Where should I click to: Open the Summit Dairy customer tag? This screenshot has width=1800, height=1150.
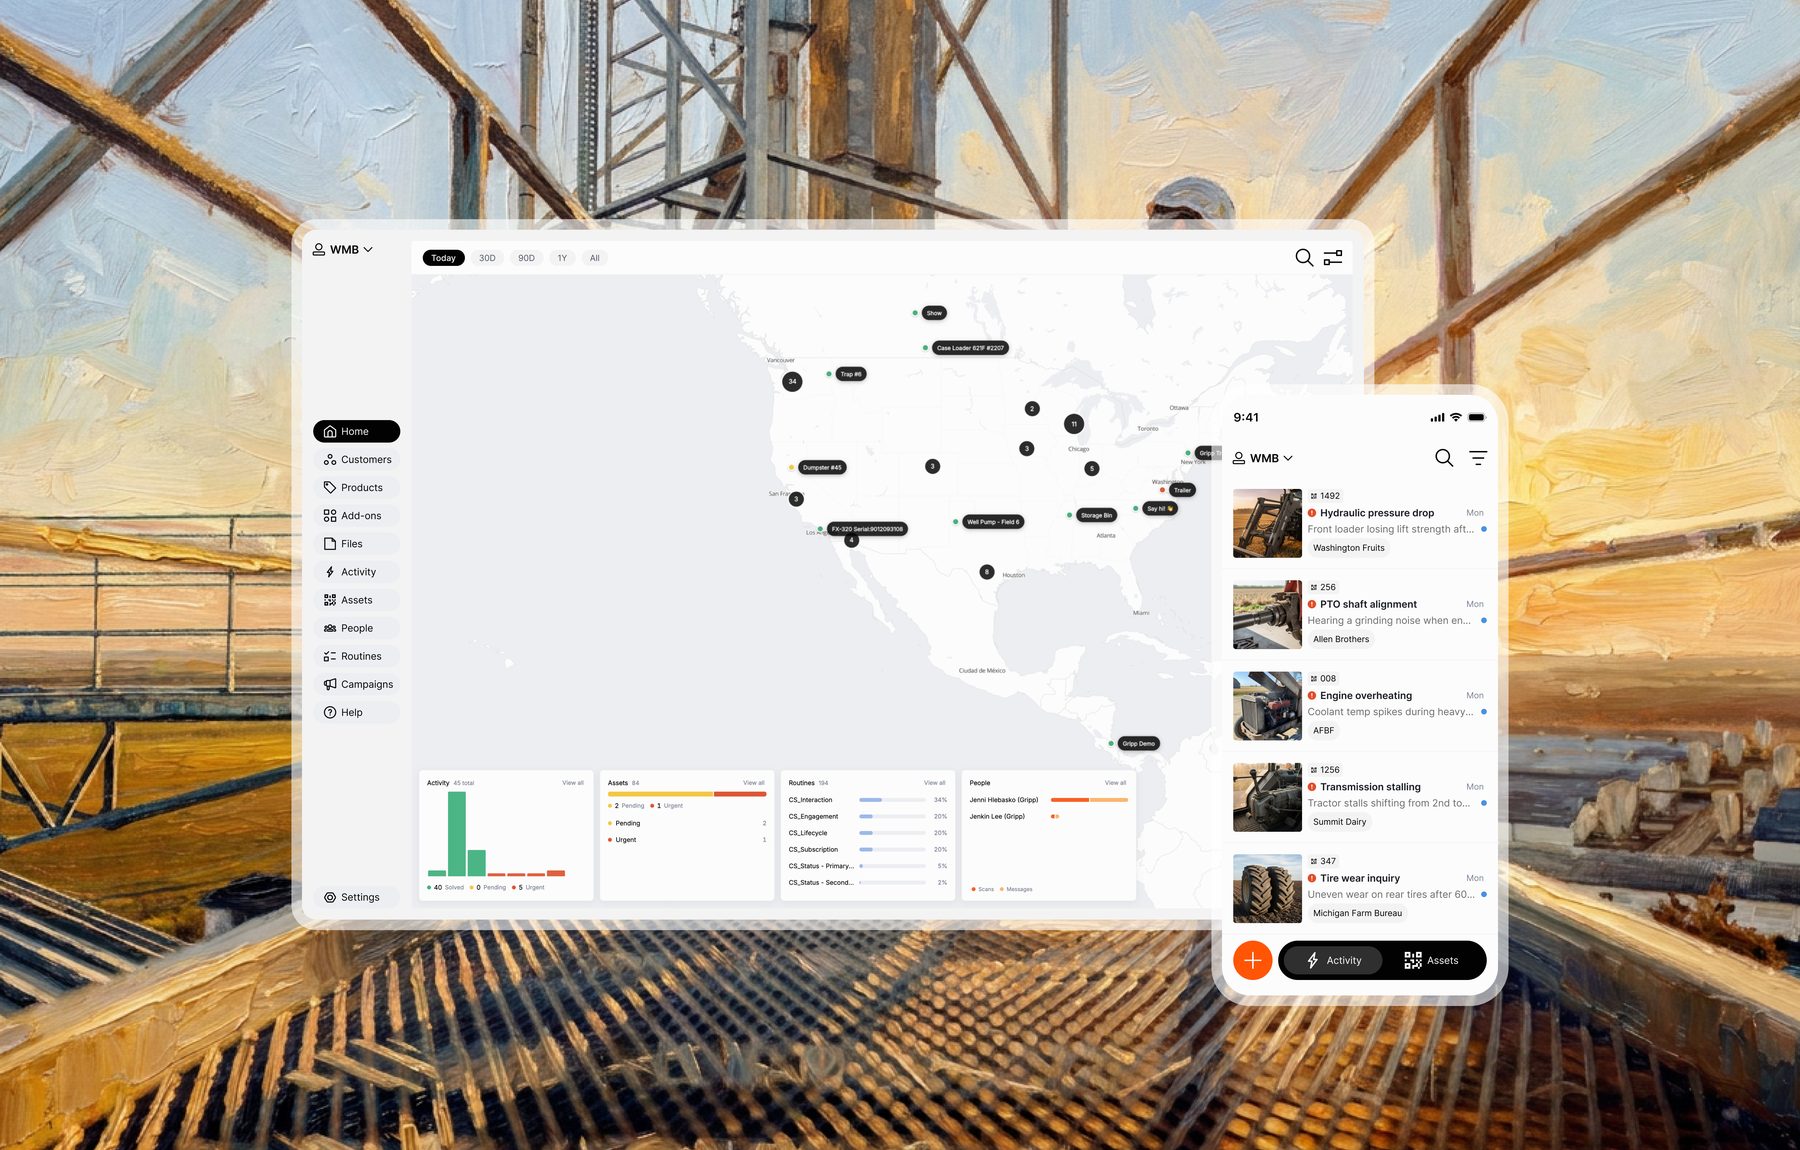tap(1339, 822)
